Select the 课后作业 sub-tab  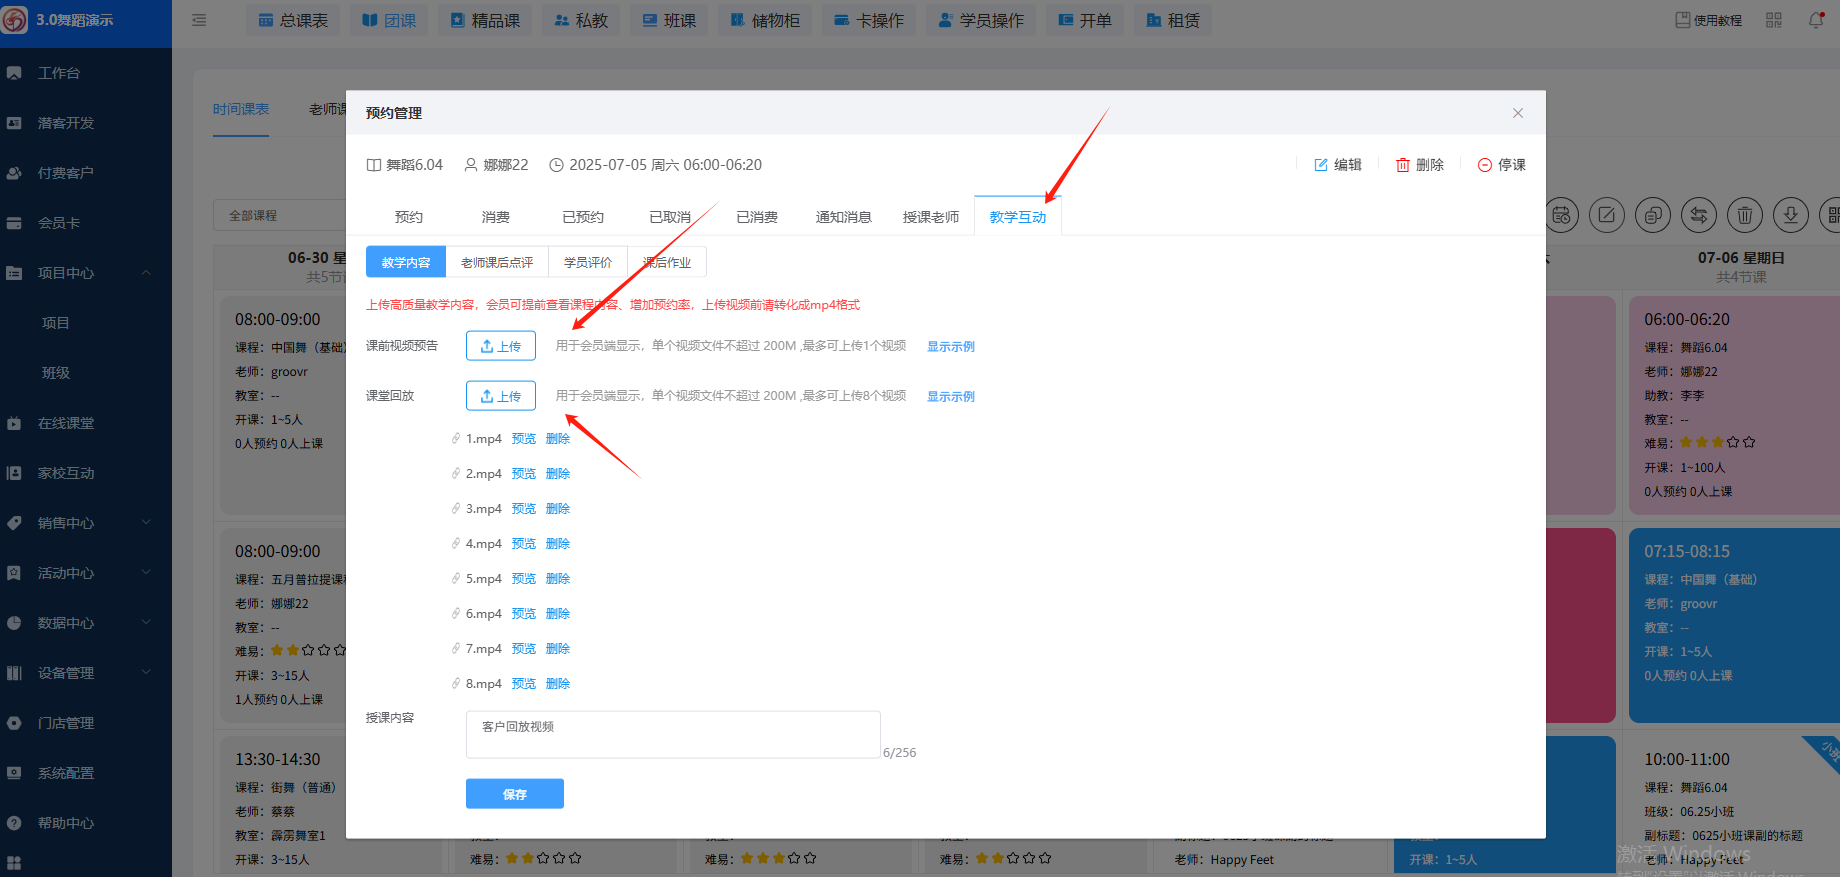[x=667, y=262]
